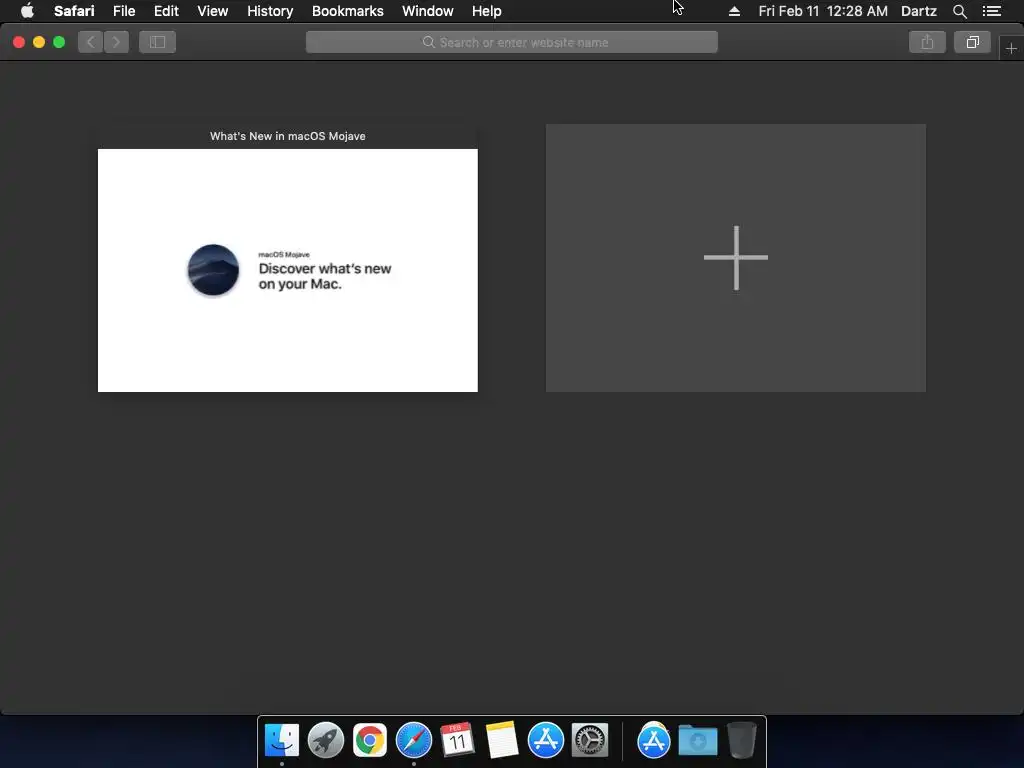The height and width of the screenshot is (768, 1024).
Task: Open the Apple menu
Action: tap(27, 11)
